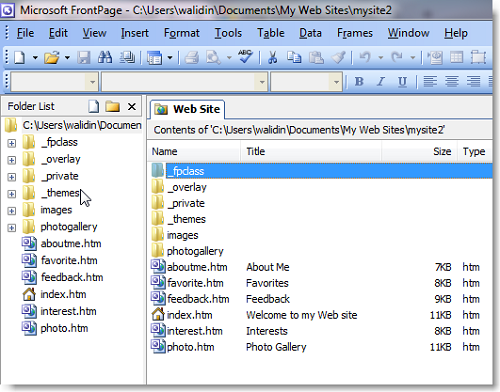500x392 pixels.
Task: Click the New page toolbar icon
Action: coord(19,58)
